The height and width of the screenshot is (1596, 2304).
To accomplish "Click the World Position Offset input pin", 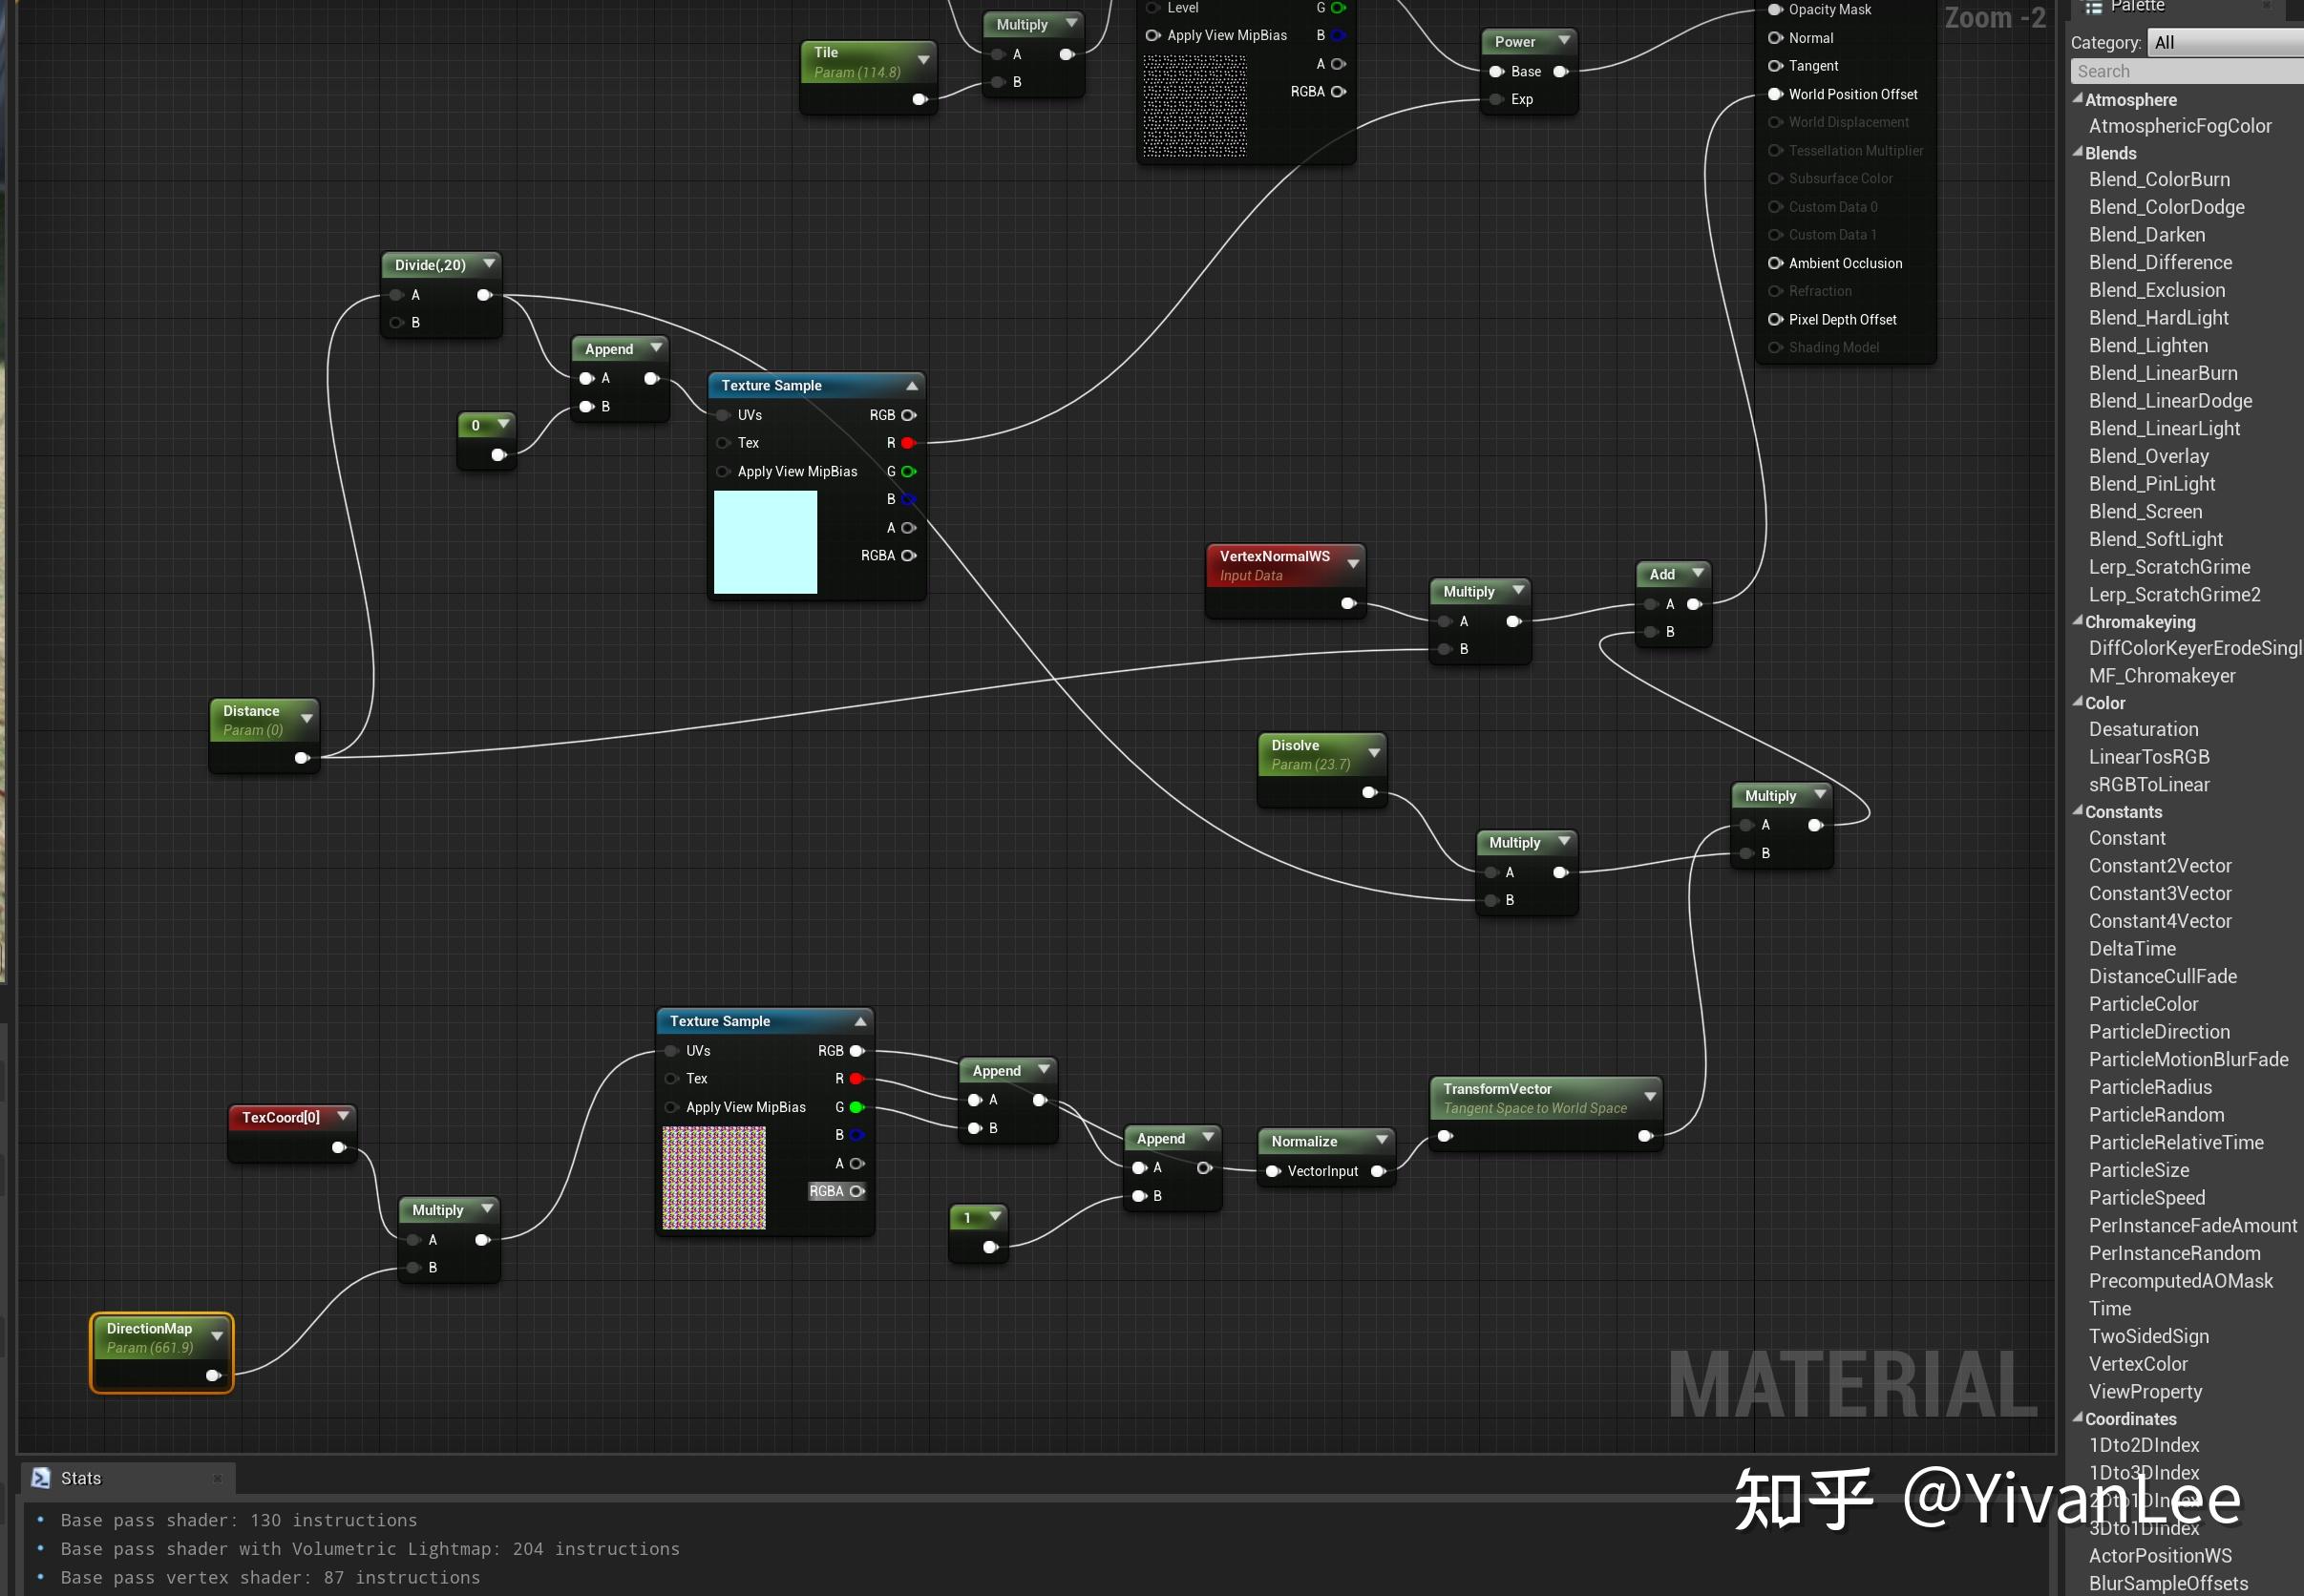I will pyautogui.click(x=1776, y=94).
